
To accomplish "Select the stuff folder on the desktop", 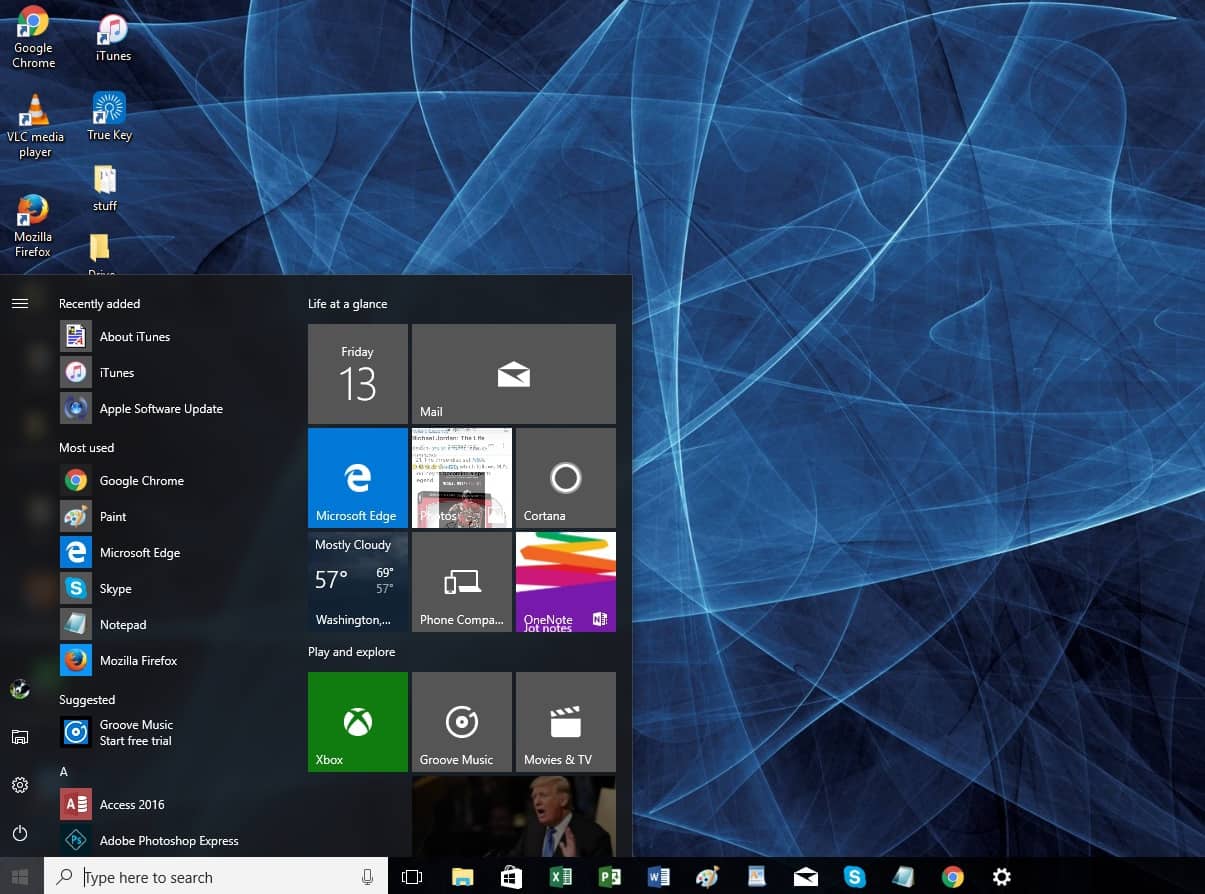I will (105, 189).
